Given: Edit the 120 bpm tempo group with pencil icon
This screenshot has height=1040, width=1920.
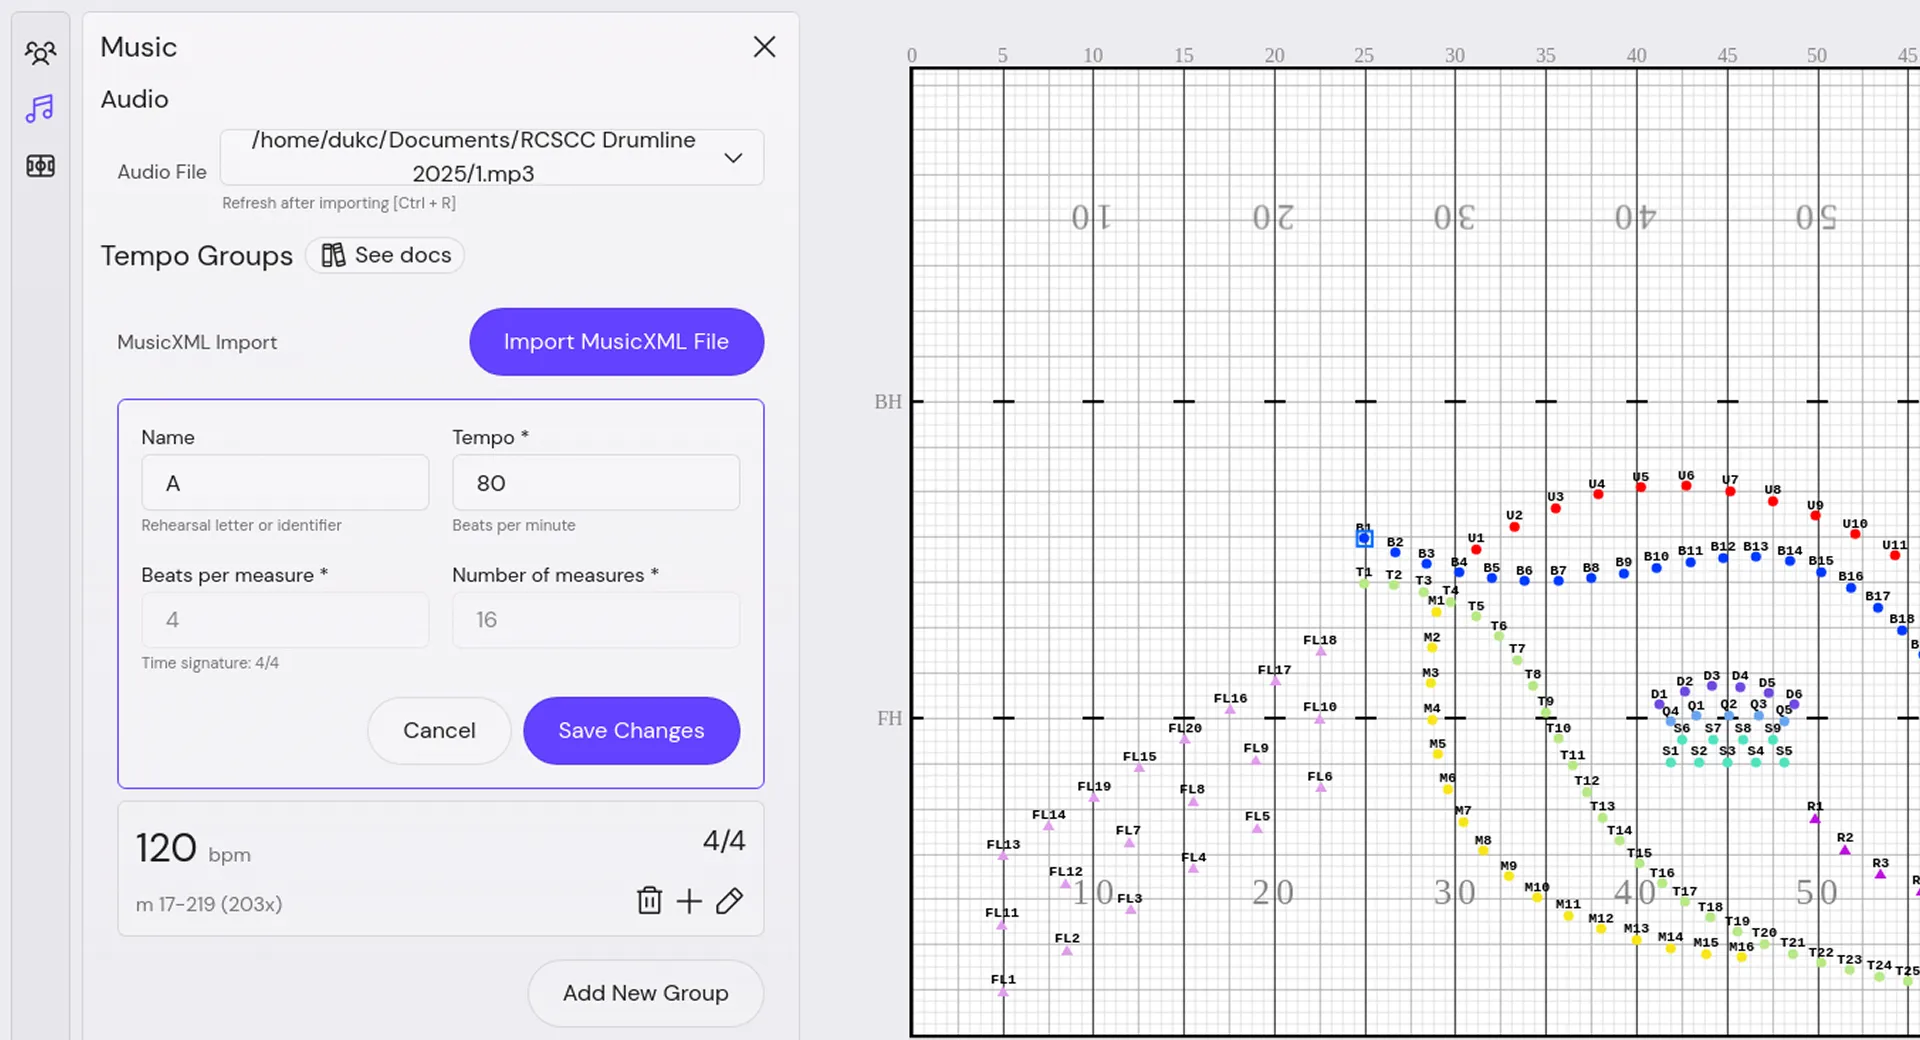Looking at the screenshot, I should (730, 901).
